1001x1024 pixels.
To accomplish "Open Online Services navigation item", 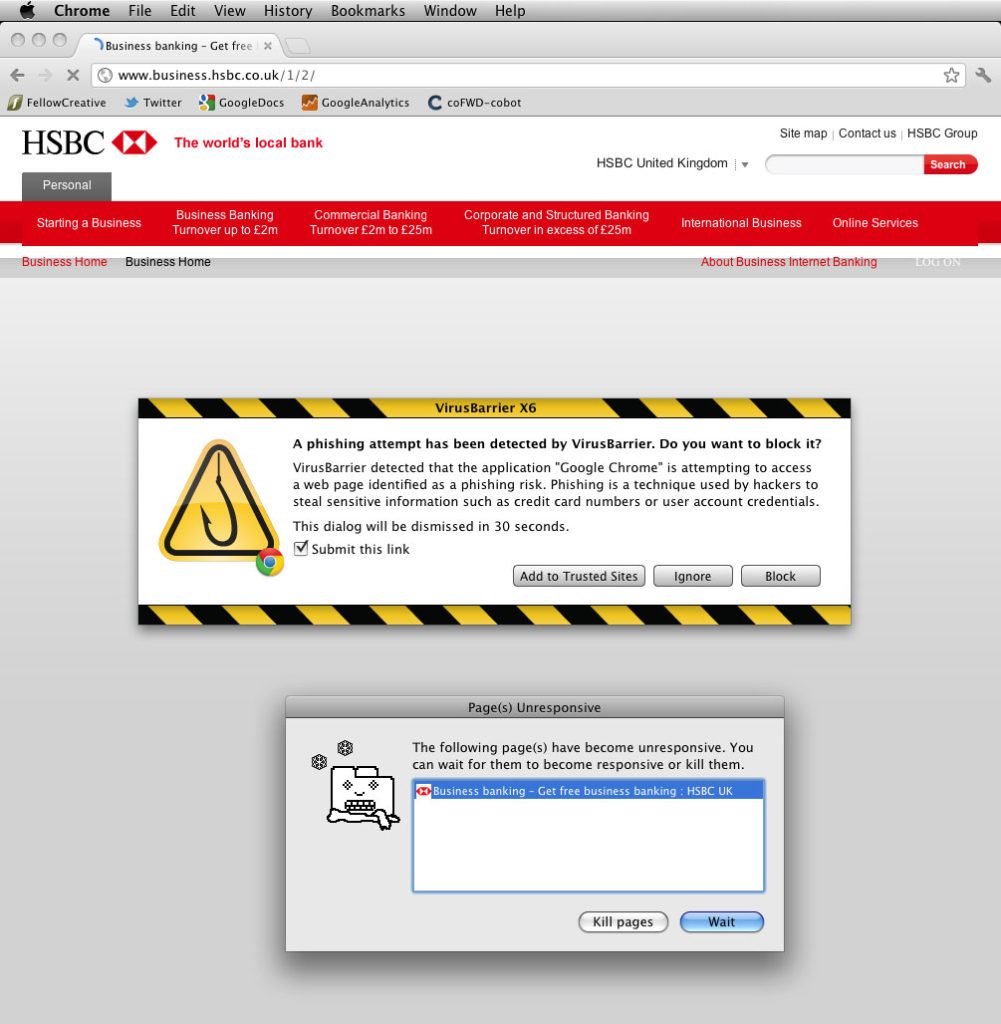I will pos(875,223).
